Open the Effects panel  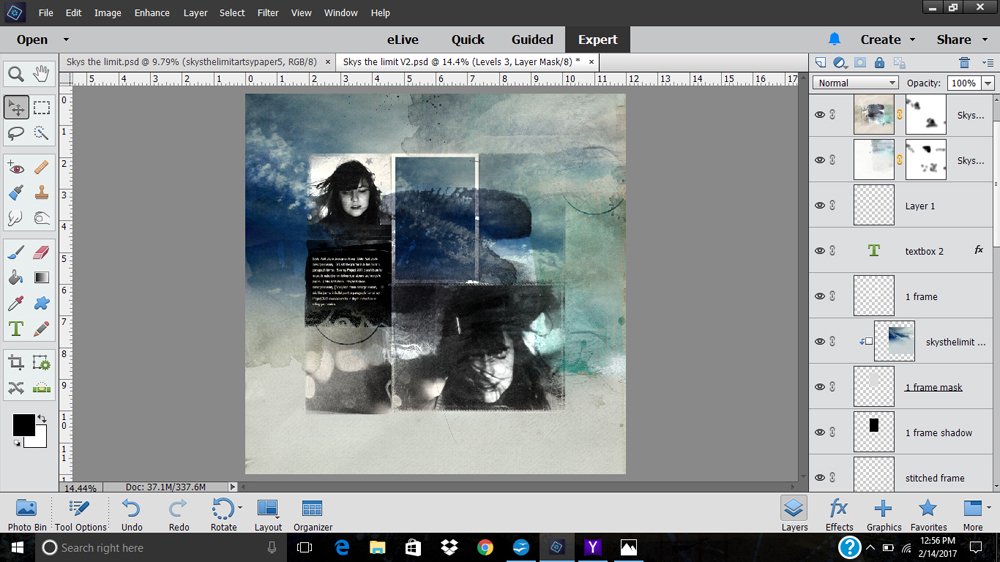coord(839,514)
